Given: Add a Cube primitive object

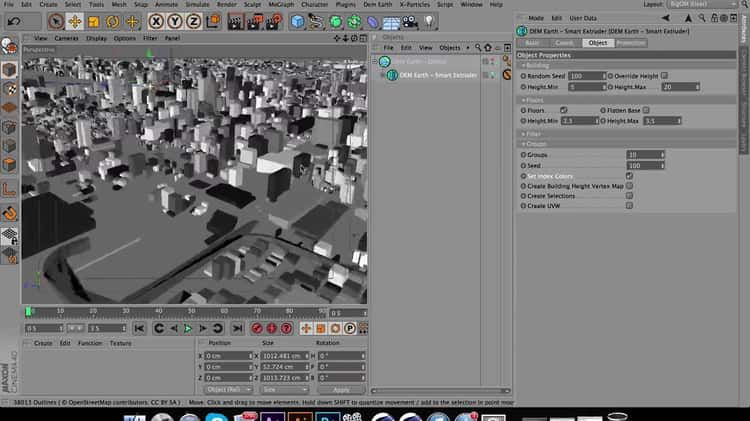Looking at the screenshot, I should (x=297, y=22).
